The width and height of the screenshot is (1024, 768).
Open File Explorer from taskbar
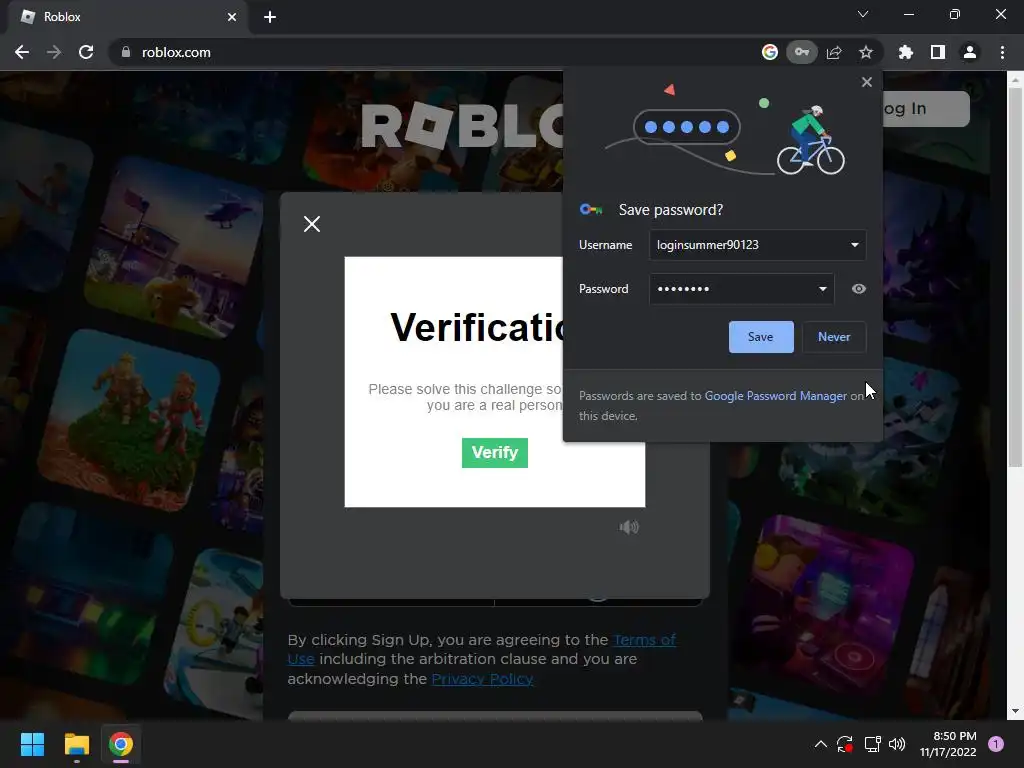coord(76,744)
